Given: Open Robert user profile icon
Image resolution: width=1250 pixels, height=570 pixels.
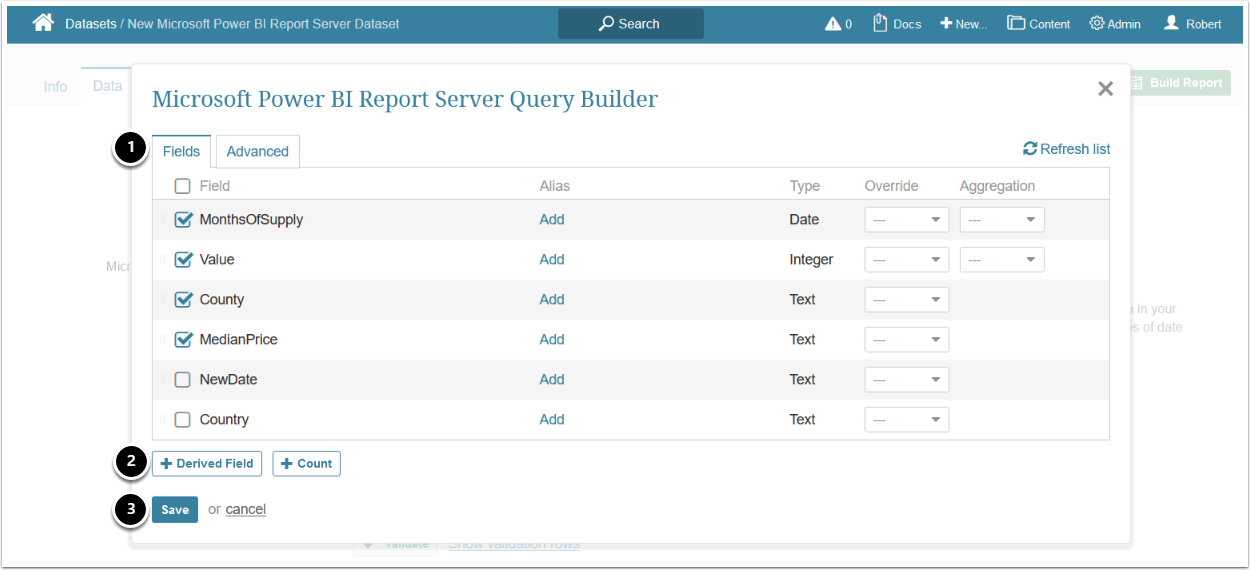Looking at the screenshot, I should 1171,23.
